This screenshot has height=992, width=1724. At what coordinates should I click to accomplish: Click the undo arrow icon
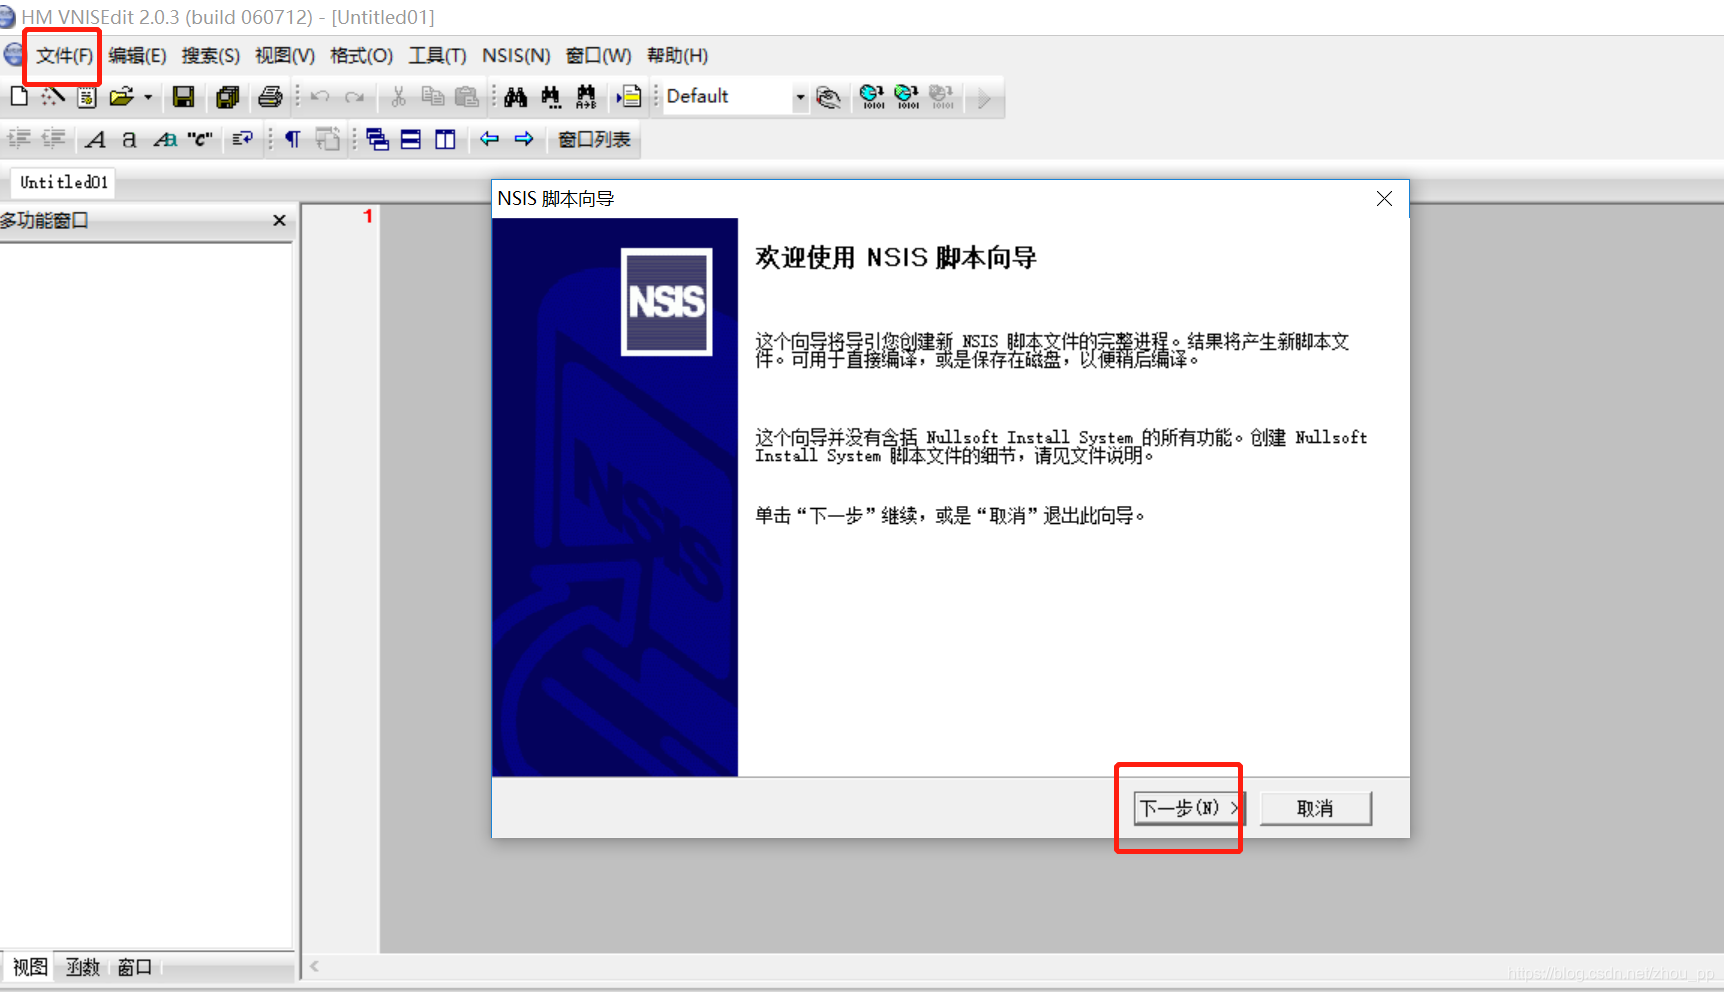click(x=320, y=96)
